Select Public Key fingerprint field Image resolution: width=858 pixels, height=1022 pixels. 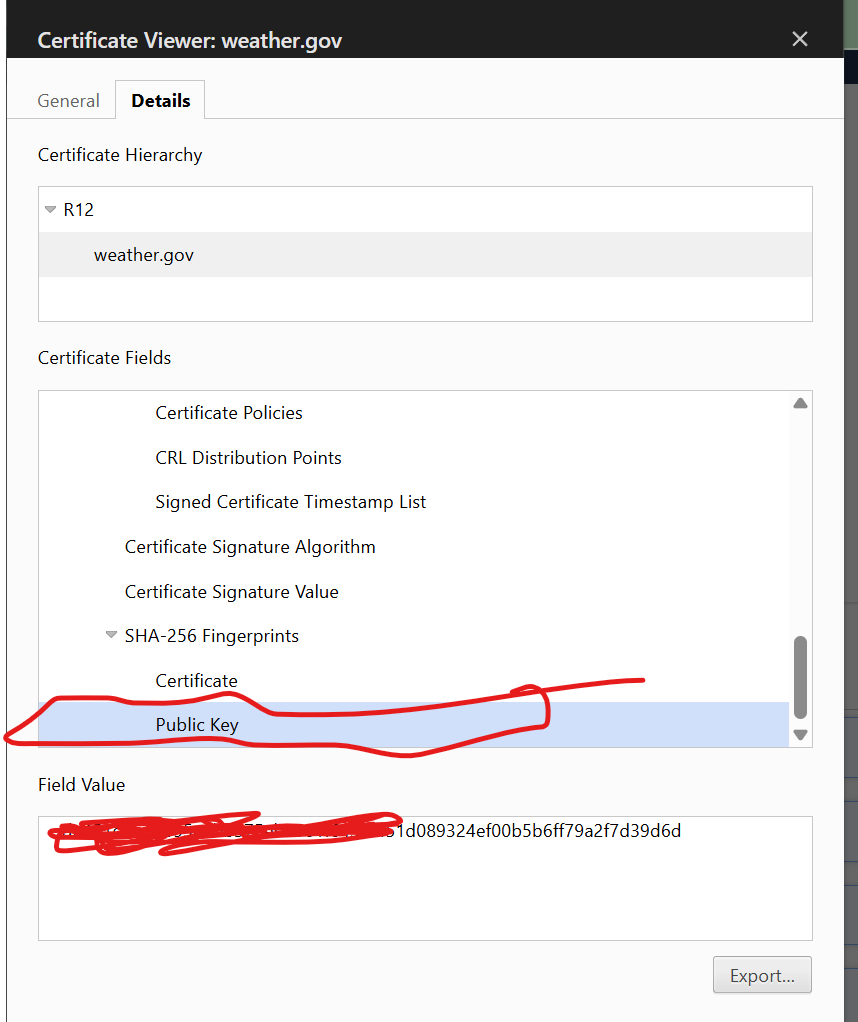[x=413, y=725]
